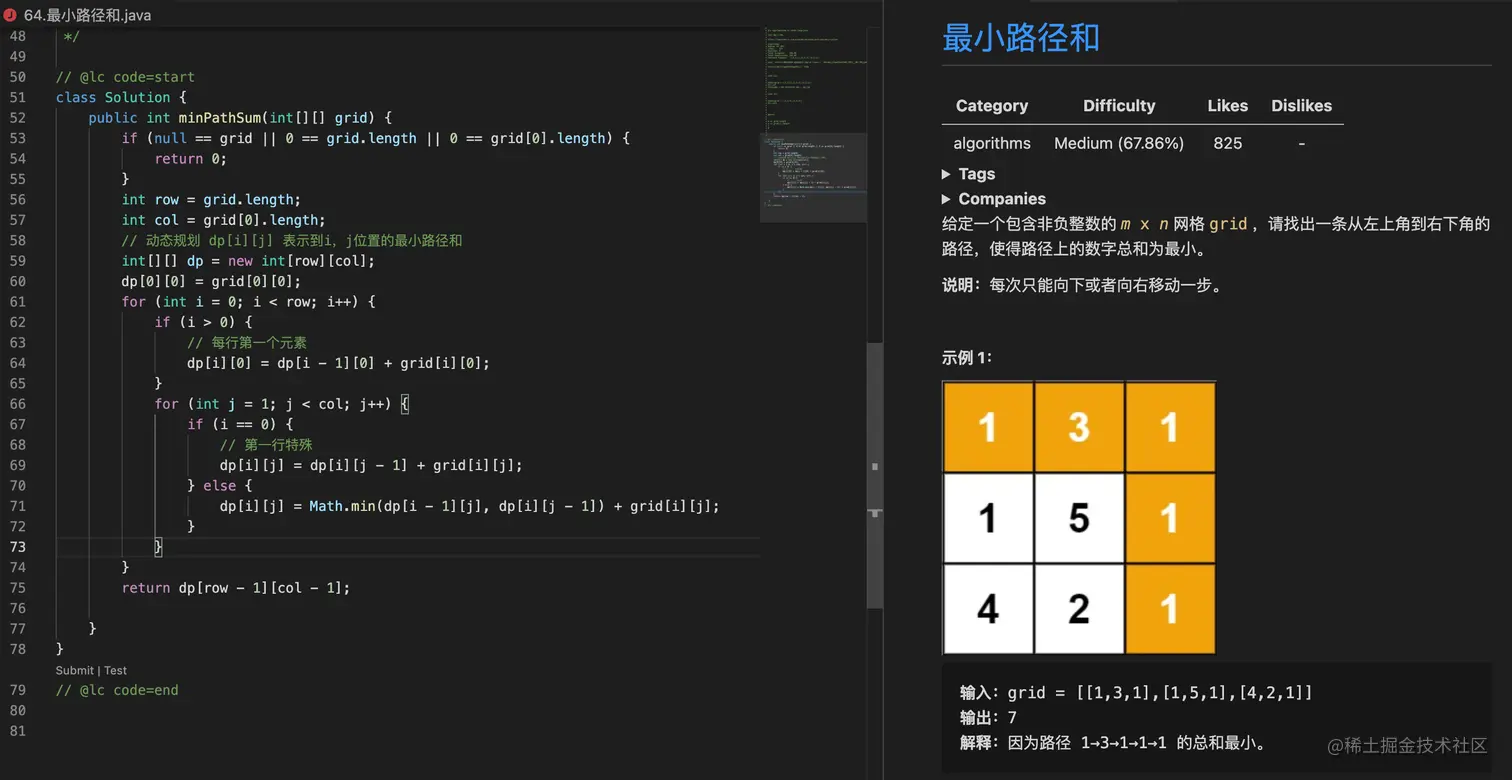Click the 解释 path explanation line
Viewport: 1512px width, 780px height.
tap(1115, 743)
